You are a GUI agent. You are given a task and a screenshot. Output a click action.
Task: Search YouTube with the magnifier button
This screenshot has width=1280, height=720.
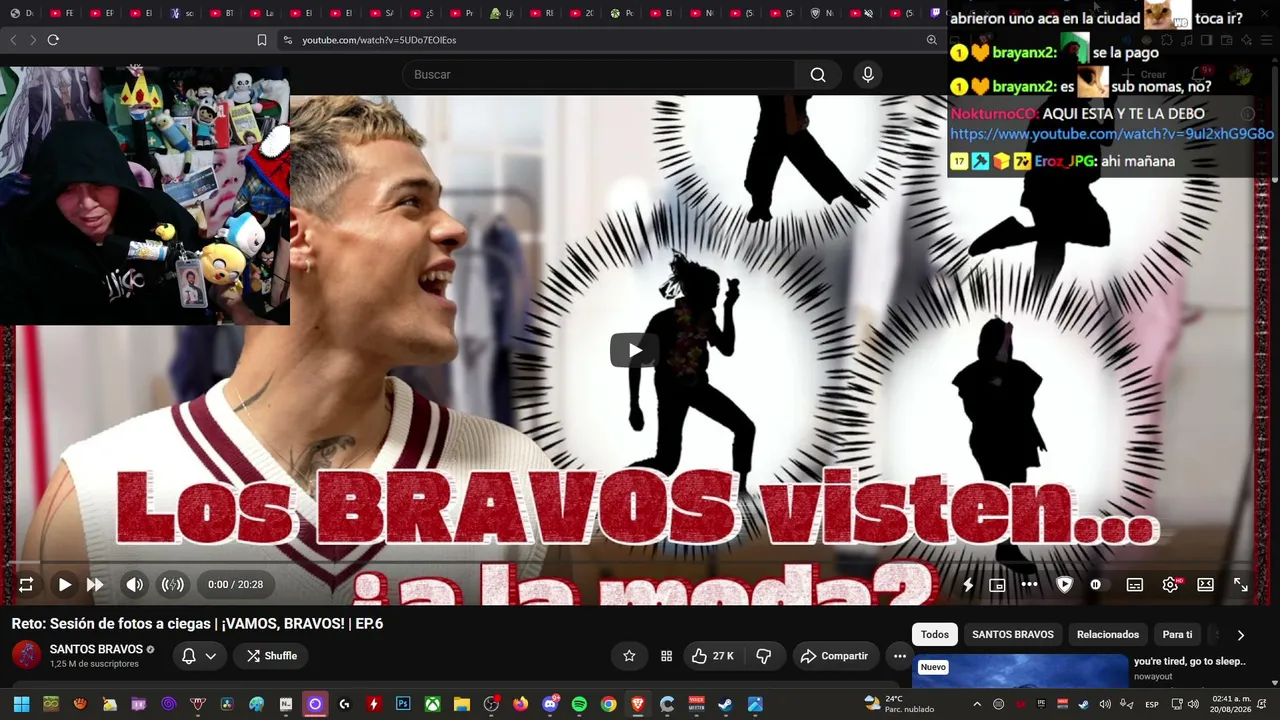tap(818, 75)
